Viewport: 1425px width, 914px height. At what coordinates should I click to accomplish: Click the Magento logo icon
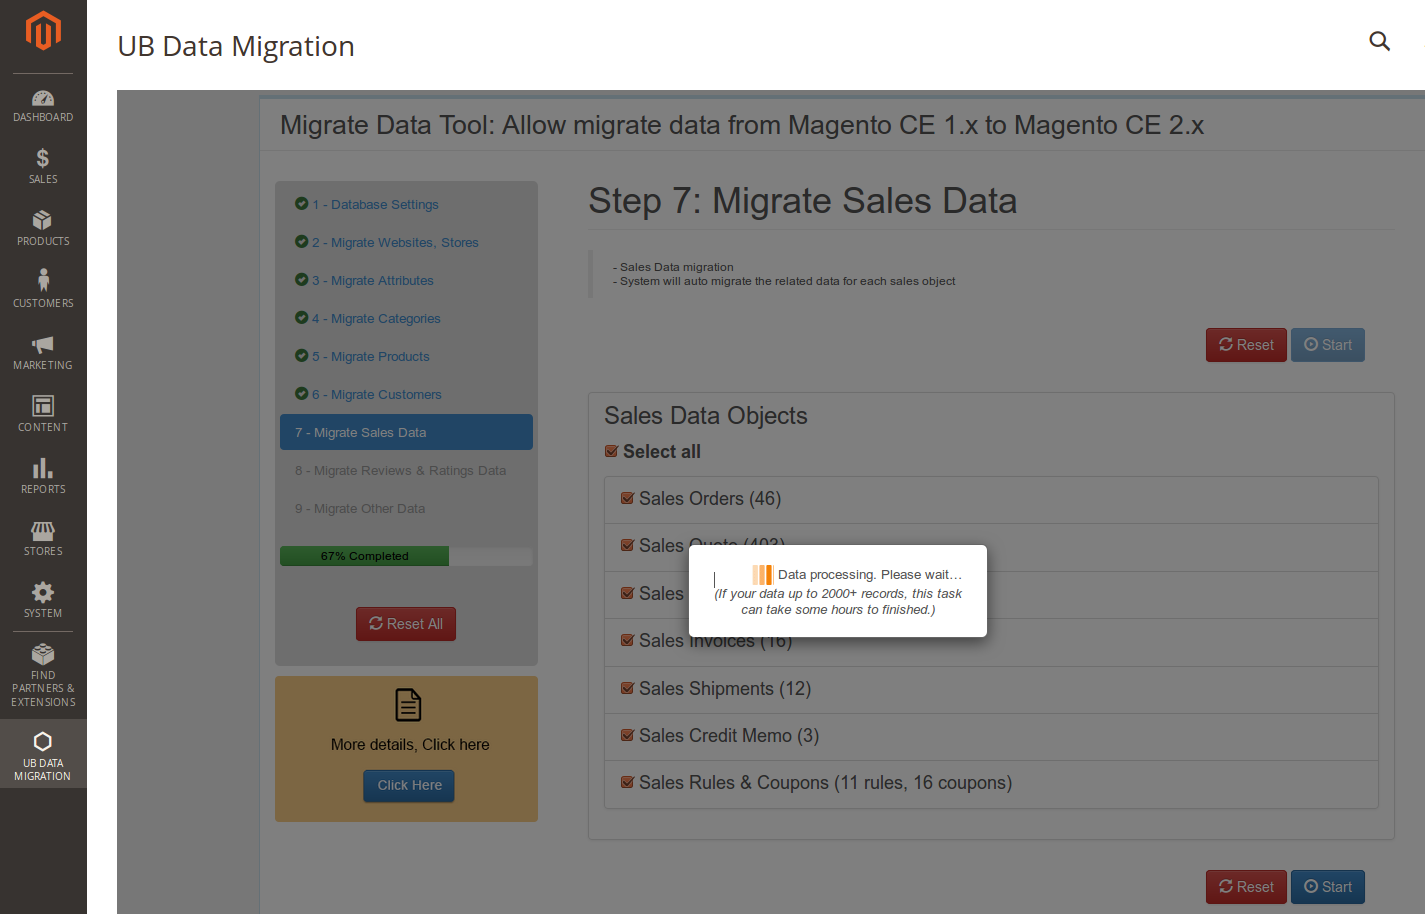pyautogui.click(x=43, y=31)
